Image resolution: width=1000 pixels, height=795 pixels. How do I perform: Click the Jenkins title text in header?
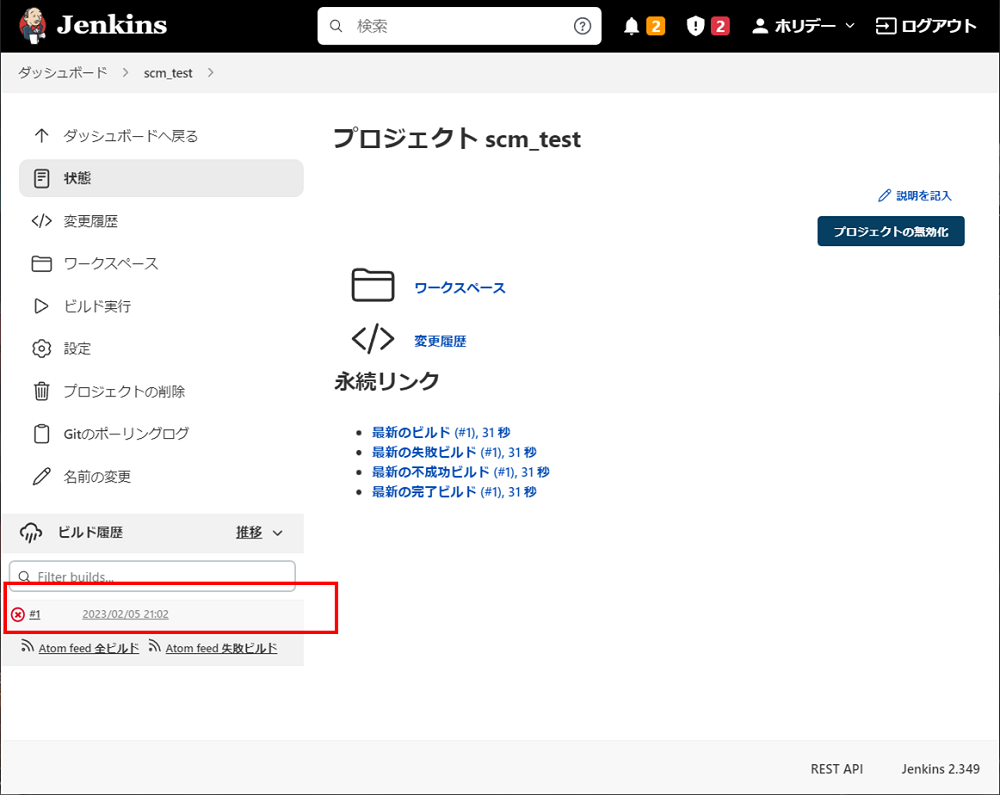click(112, 26)
